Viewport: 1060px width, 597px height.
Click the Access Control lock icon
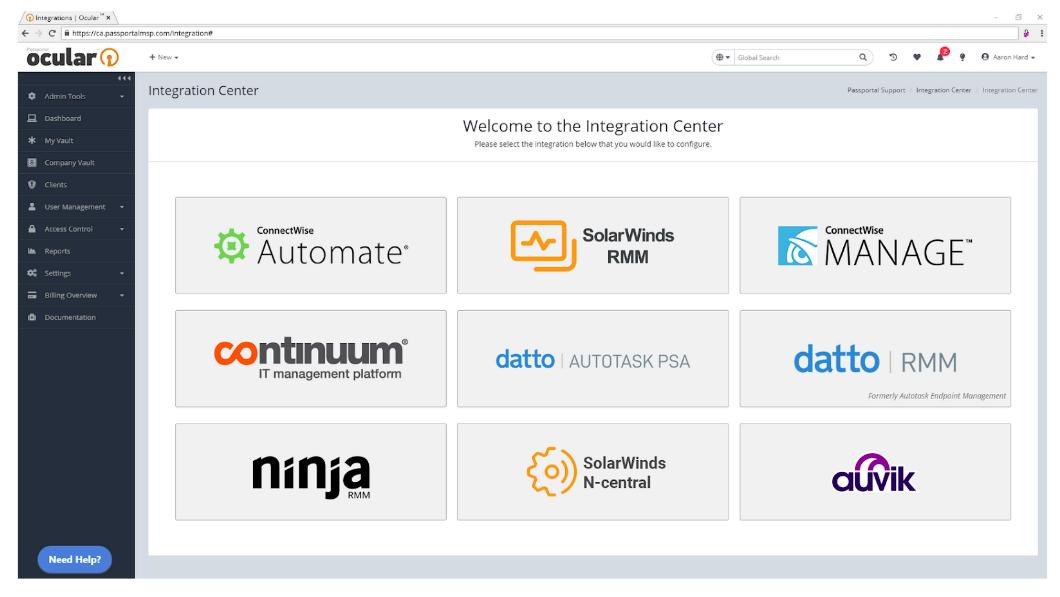pyautogui.click(x=32, y=229)
